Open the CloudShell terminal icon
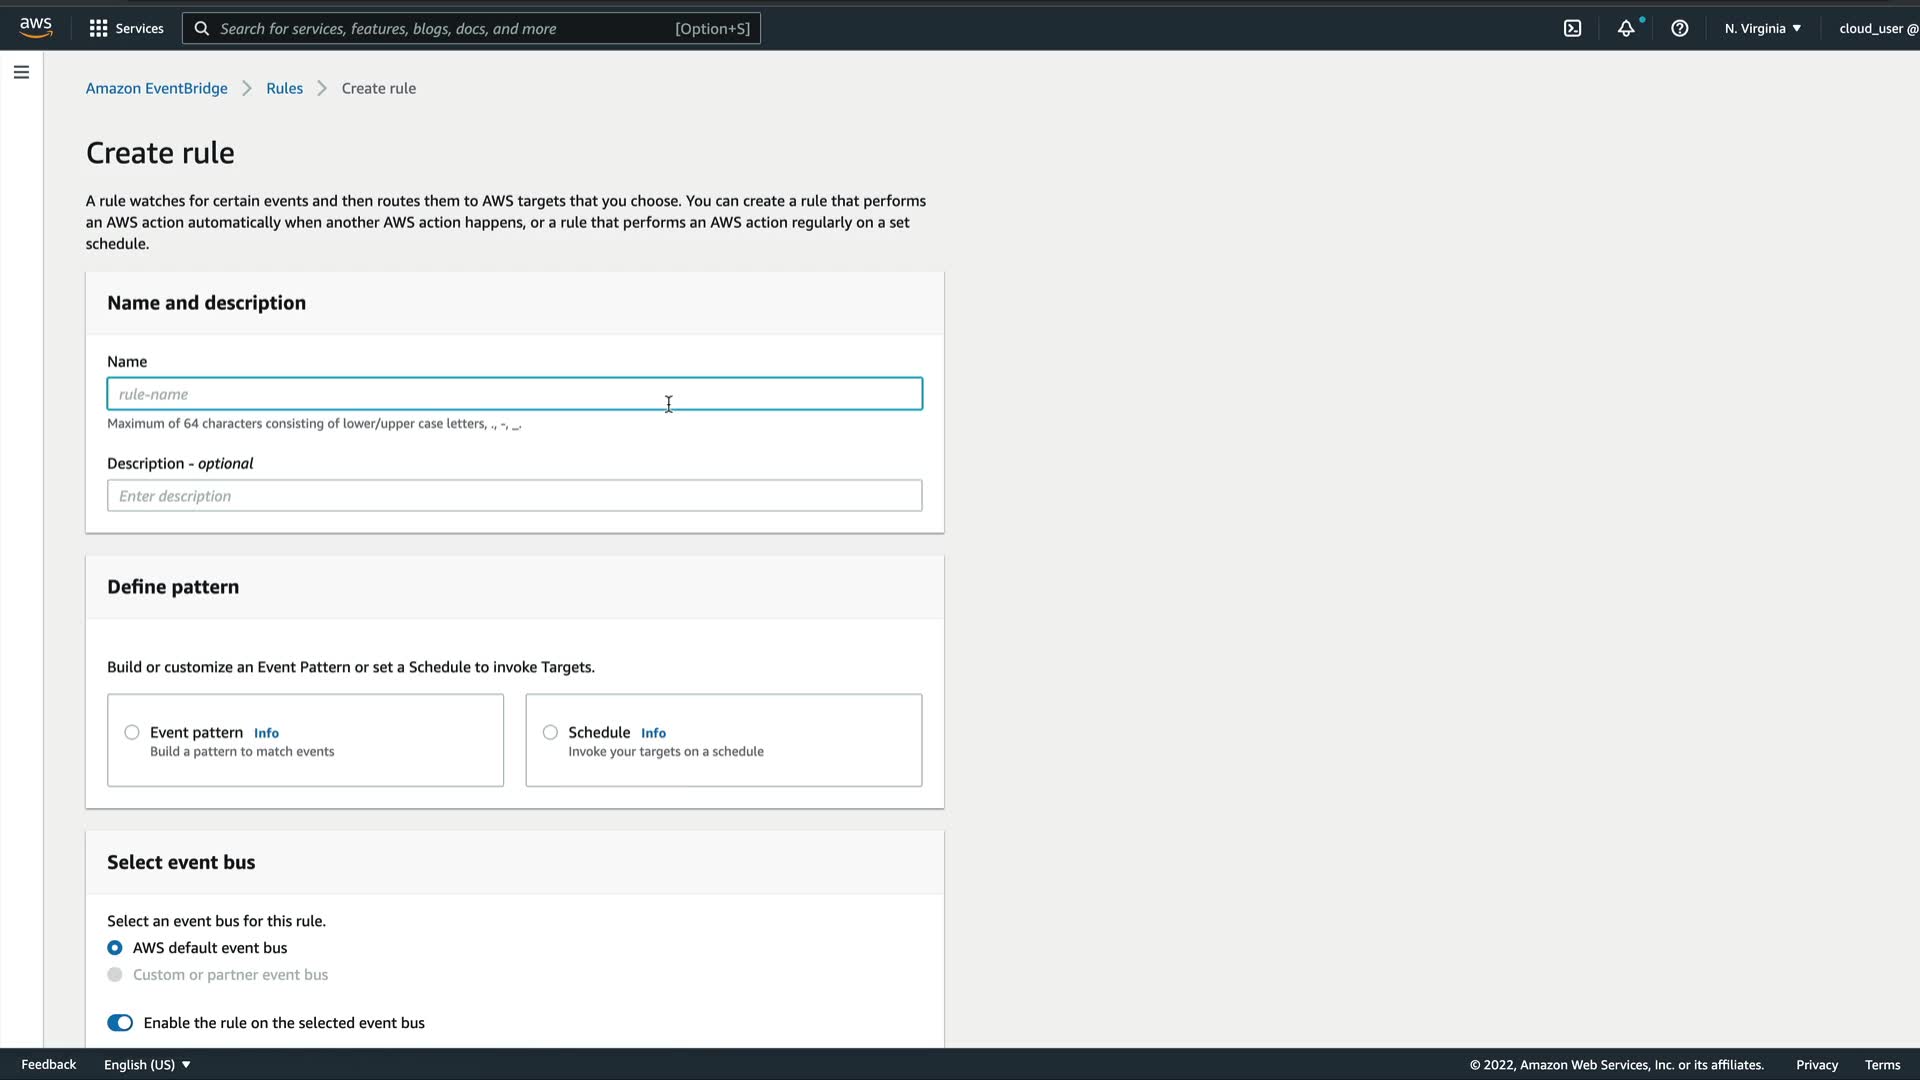 click(1572, 28)
